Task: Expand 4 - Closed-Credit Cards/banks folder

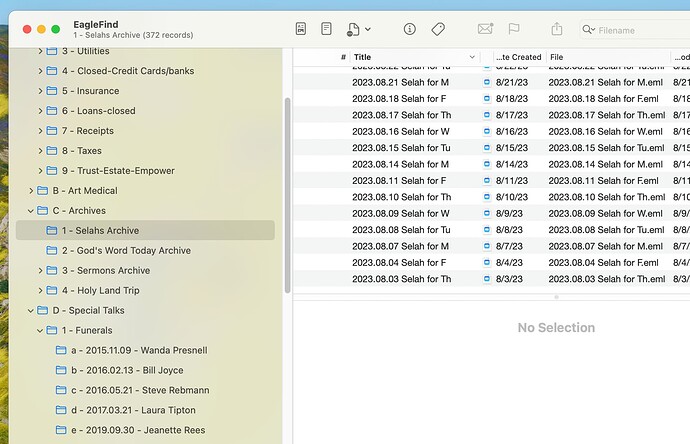Action: click(x=40, y=71)
